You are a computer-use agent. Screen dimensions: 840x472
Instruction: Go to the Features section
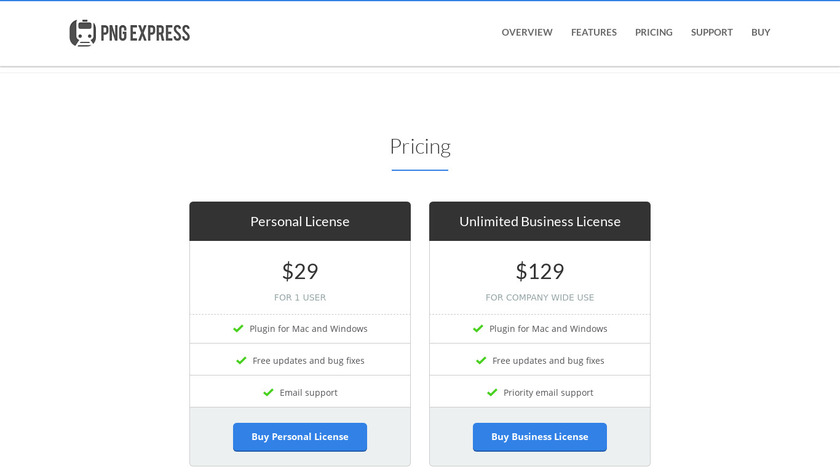tap(594, 33)
